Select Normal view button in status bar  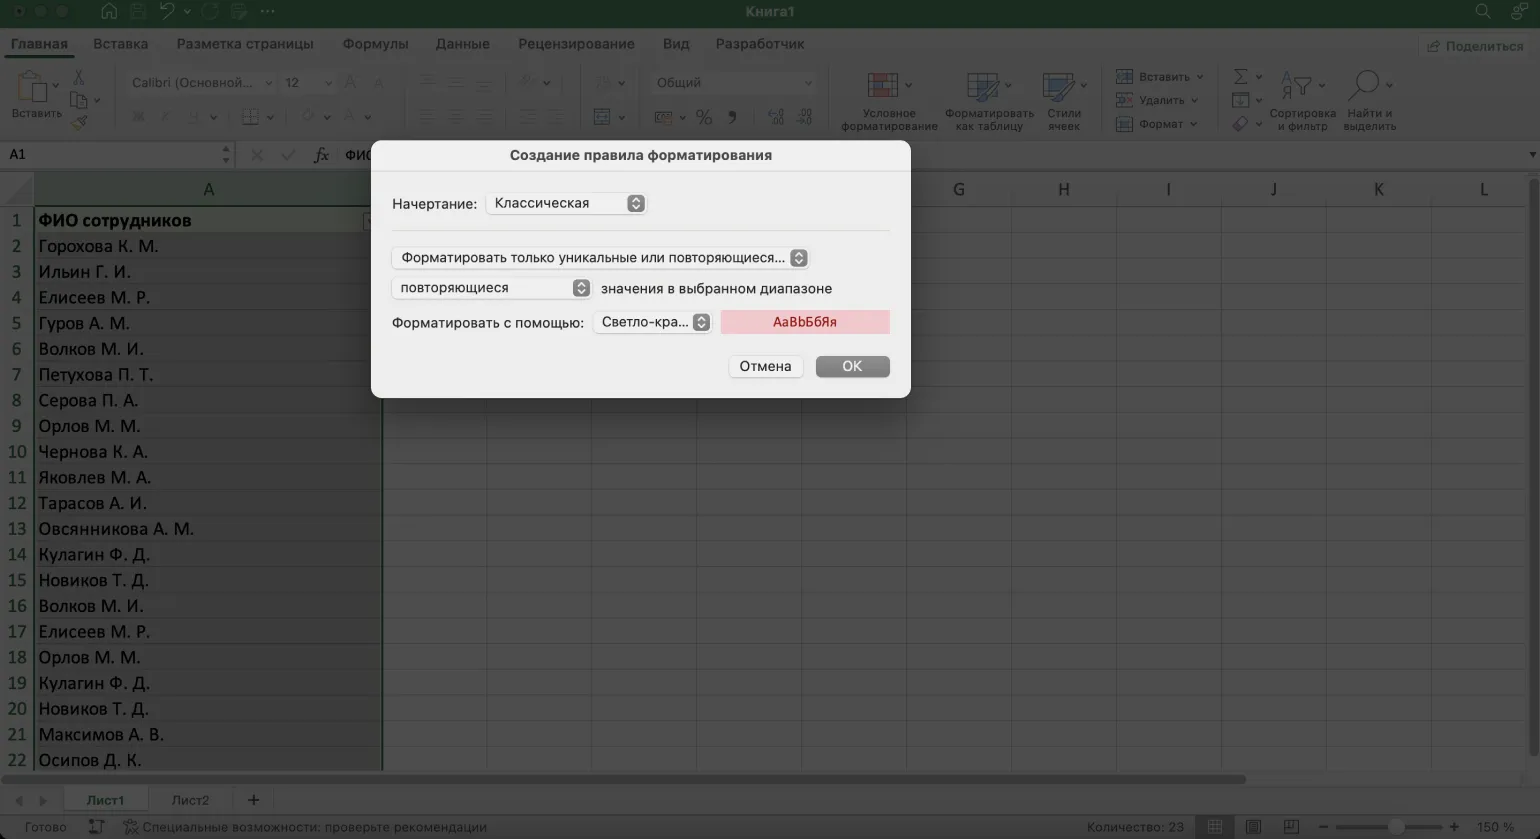coord(1215,827)
